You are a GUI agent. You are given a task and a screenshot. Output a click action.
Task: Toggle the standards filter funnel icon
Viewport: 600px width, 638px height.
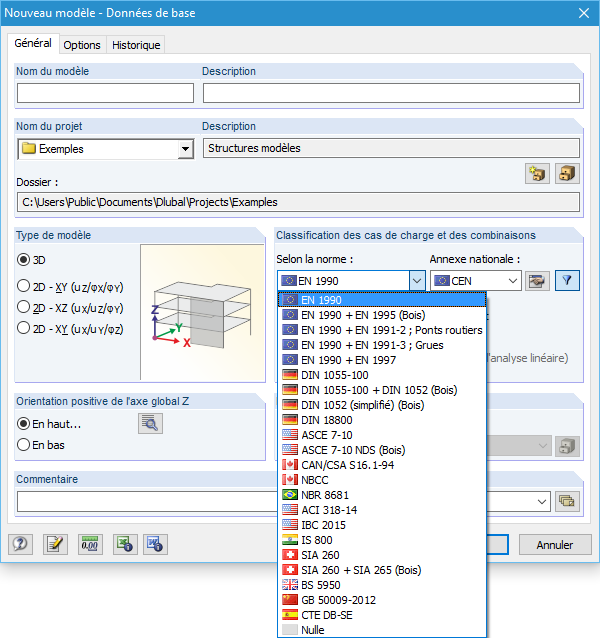point(567,281)
